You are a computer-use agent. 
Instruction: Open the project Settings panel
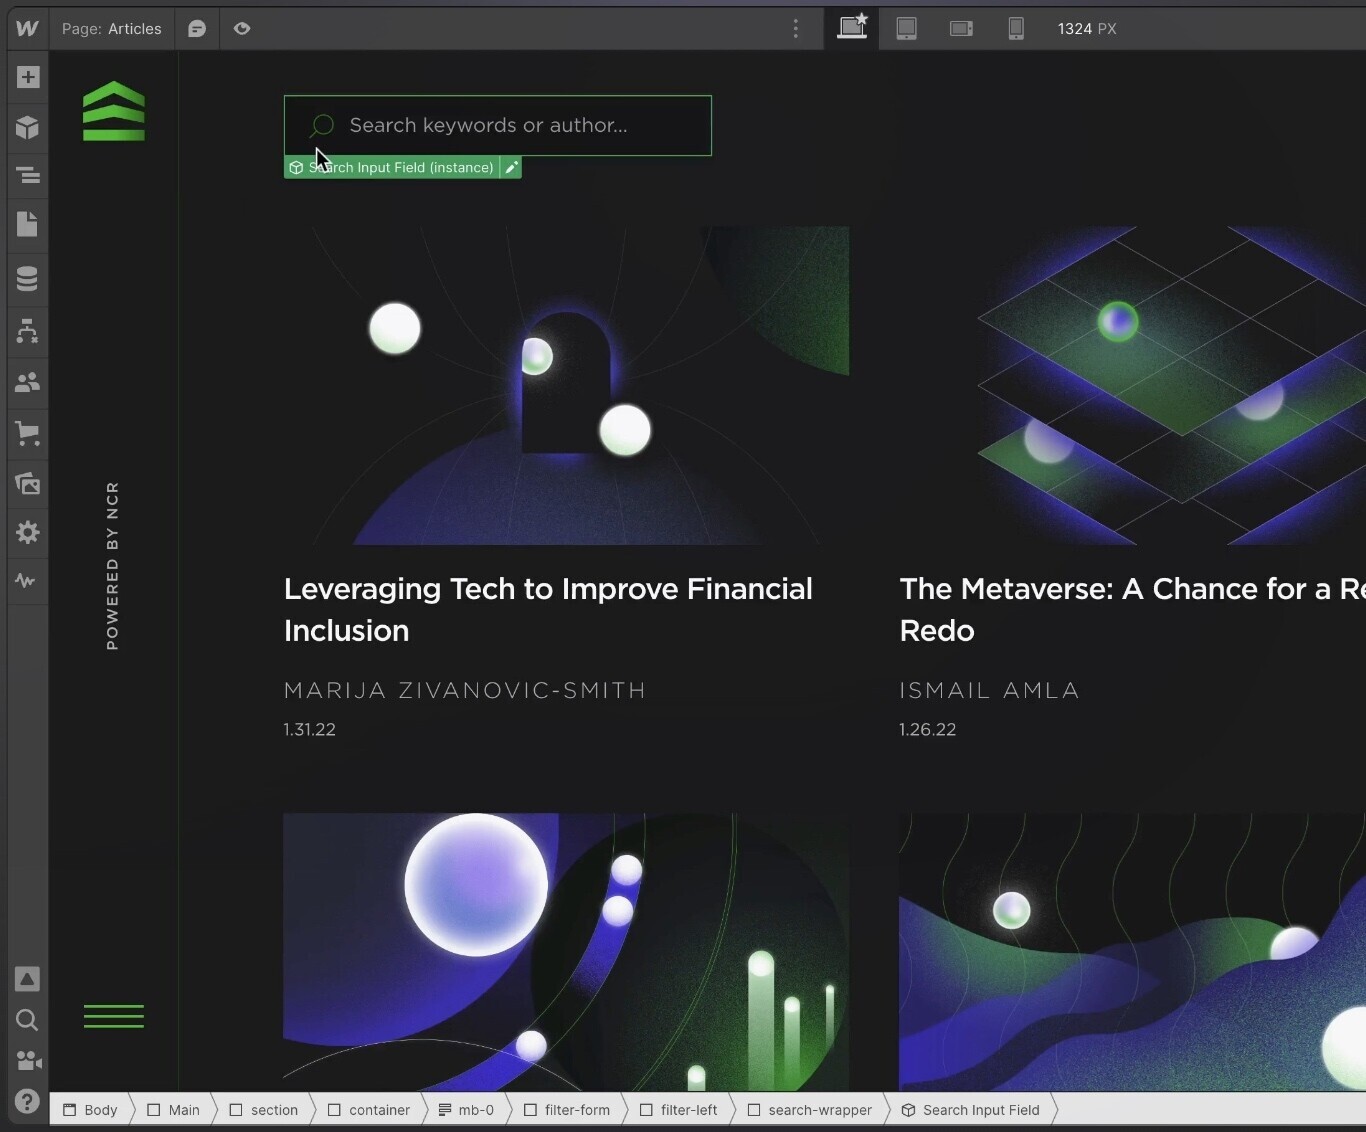tap(27, 533)
